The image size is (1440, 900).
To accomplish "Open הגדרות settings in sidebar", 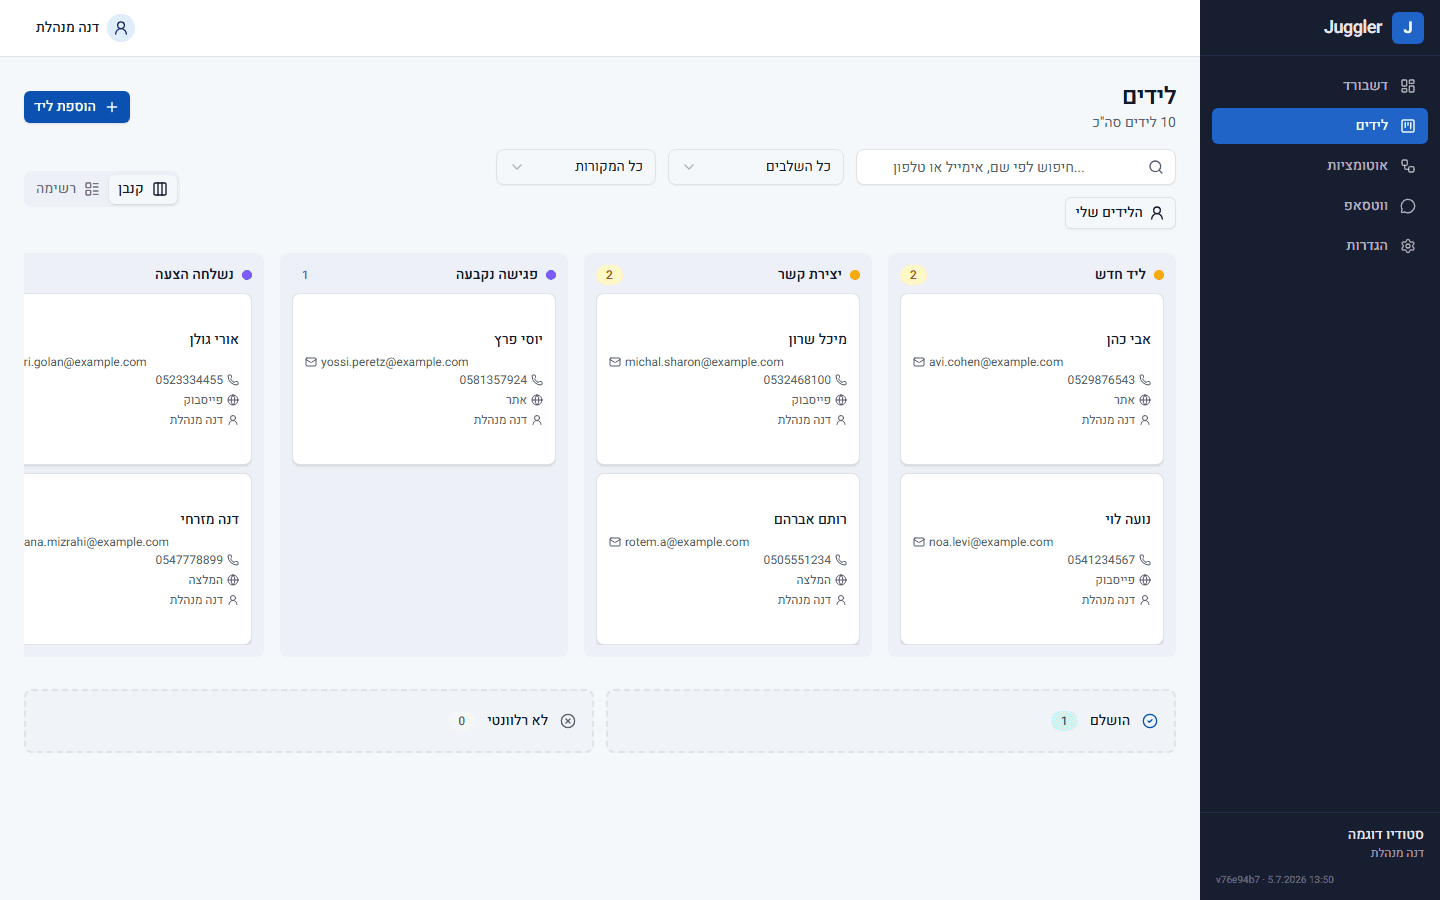I will [x=1319, y=246].
